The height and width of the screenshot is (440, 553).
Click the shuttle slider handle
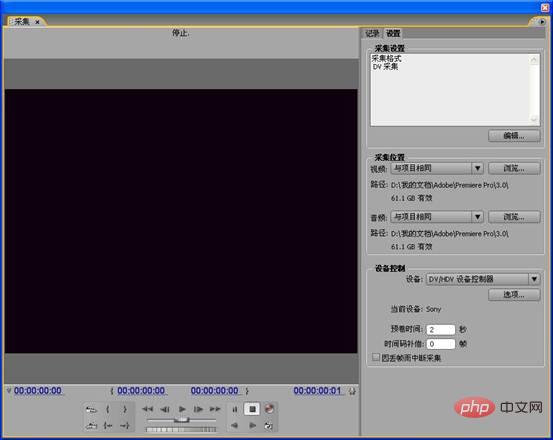(x=182, y=420)
